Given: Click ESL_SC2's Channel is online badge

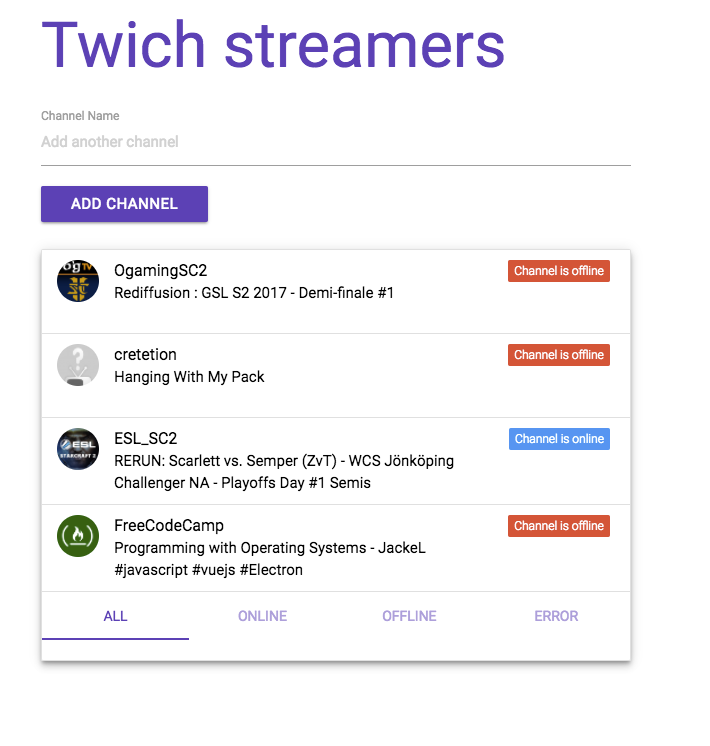Looking at the screenshot, I should 559,439.
